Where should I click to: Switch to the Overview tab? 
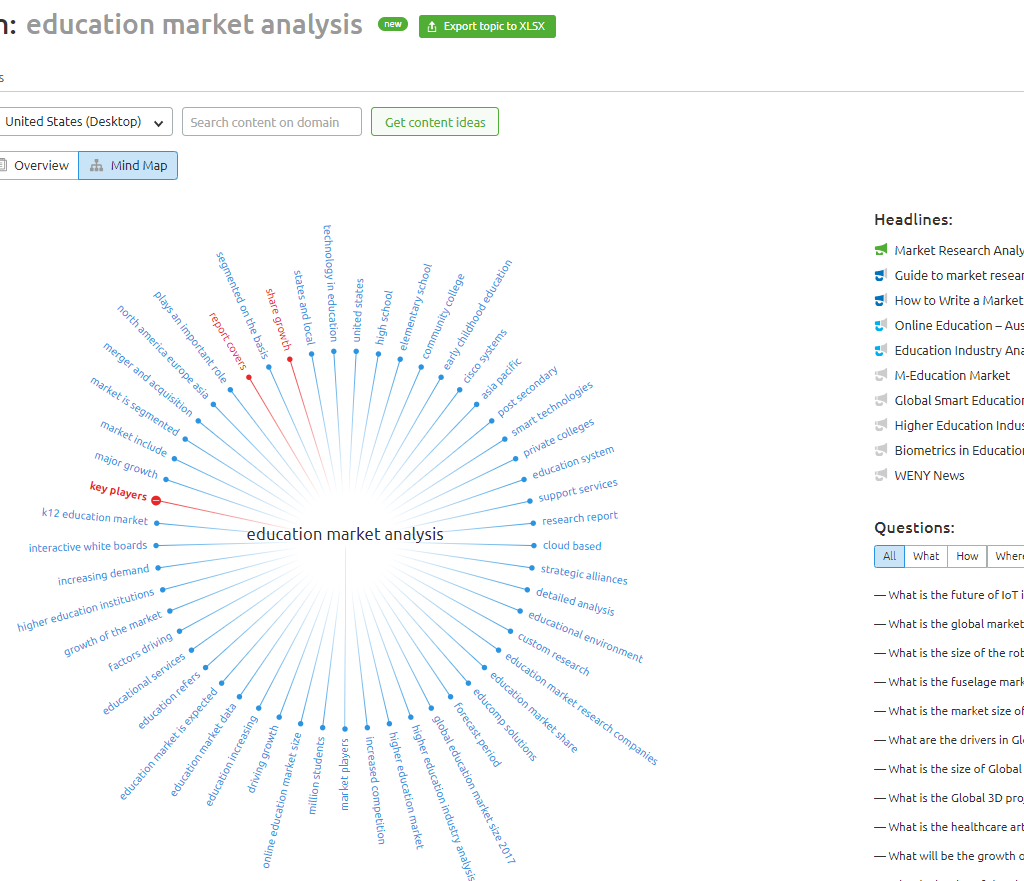coord(37,165)
